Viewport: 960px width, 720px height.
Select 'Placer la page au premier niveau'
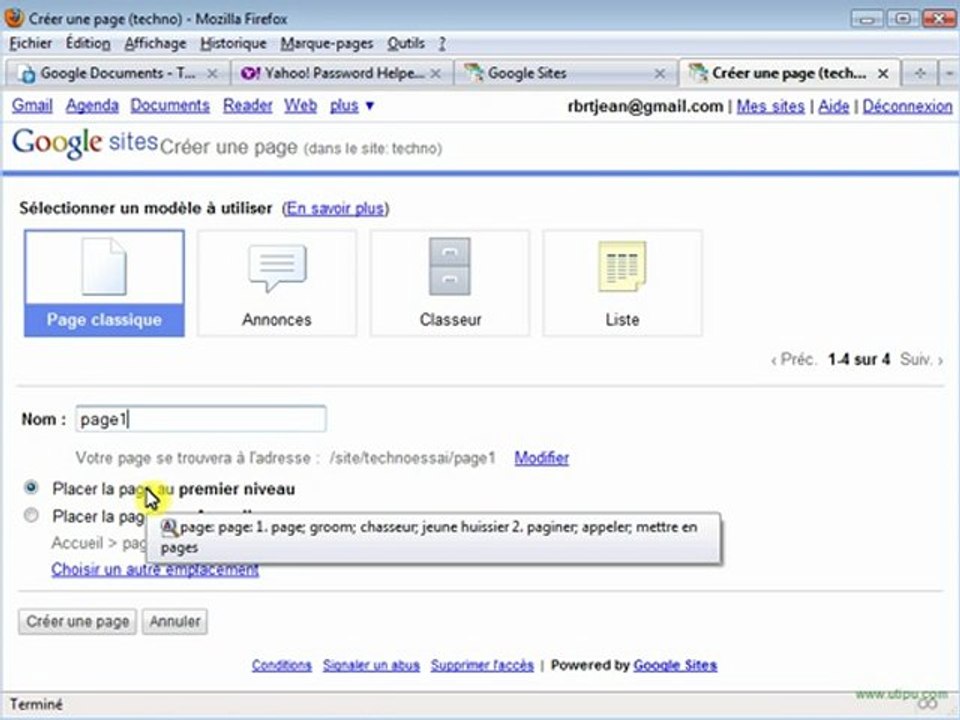click(x=31, y=488)
